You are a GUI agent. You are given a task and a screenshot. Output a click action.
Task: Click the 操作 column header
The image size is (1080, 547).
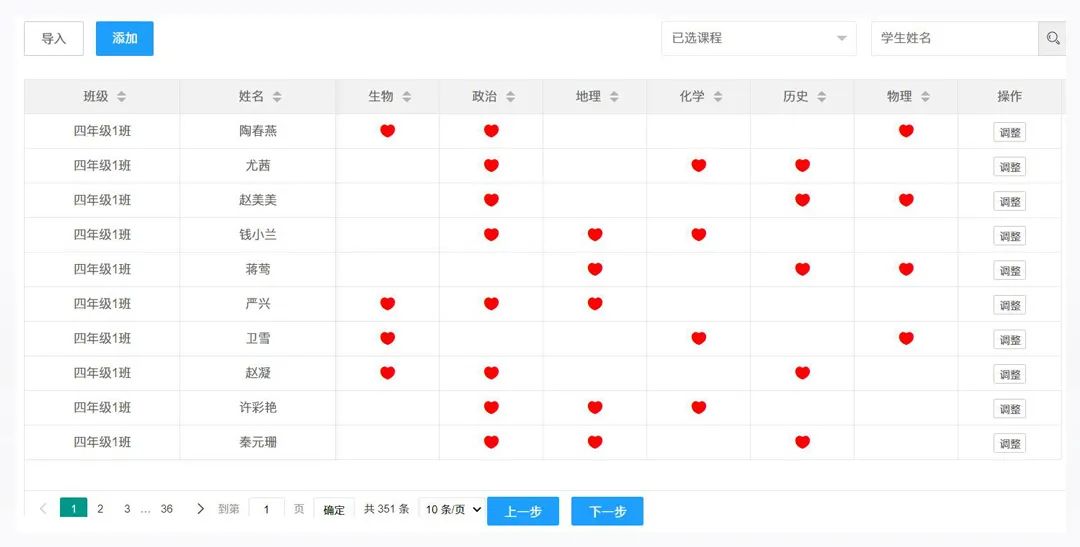click(x=1009, y=96)
